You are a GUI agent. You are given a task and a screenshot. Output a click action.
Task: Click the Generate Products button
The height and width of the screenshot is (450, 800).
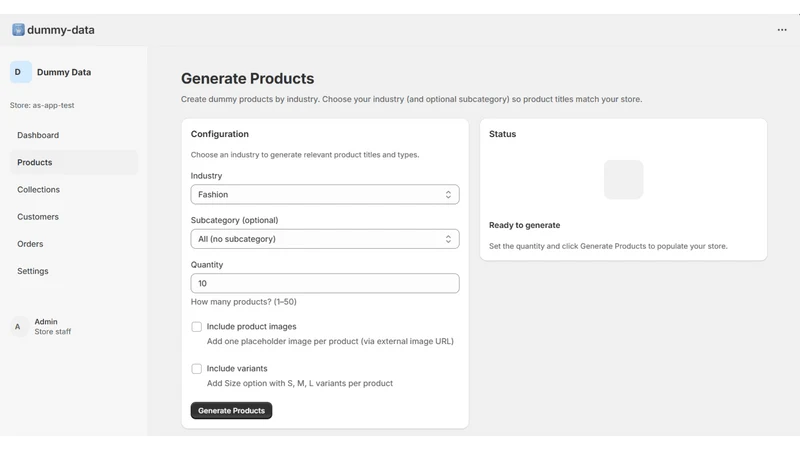[x=231, y=411]
